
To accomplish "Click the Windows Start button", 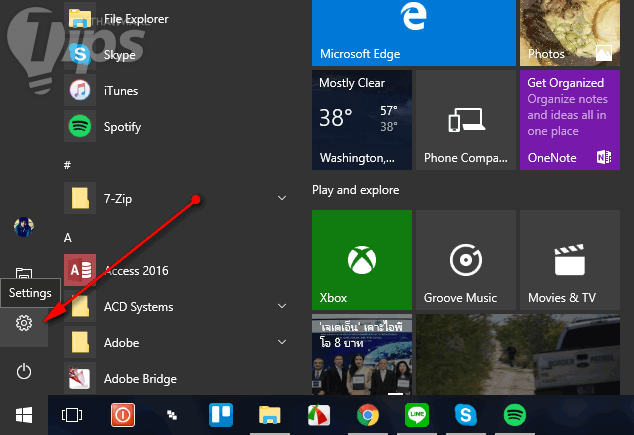I will (24, 415).
